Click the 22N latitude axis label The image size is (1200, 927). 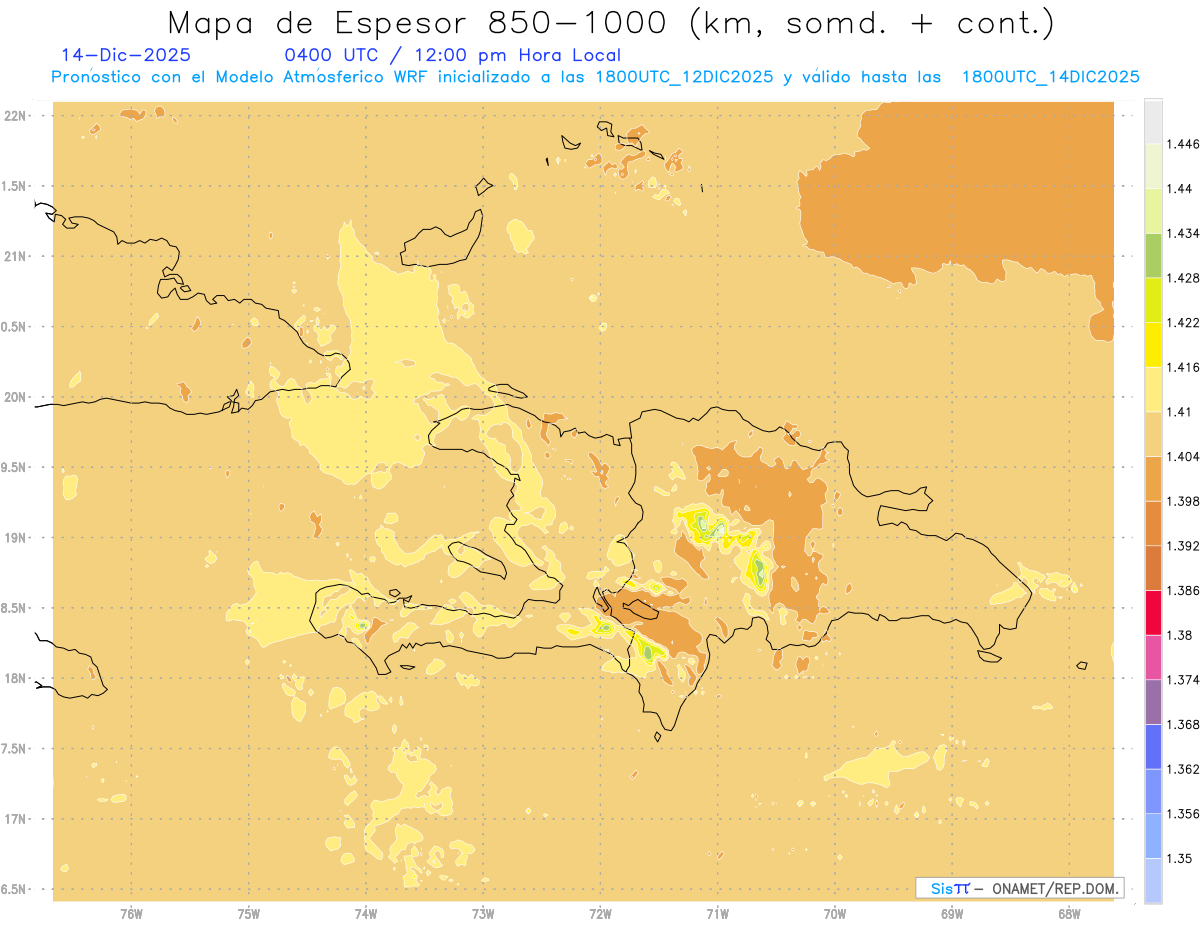point(15,115)
